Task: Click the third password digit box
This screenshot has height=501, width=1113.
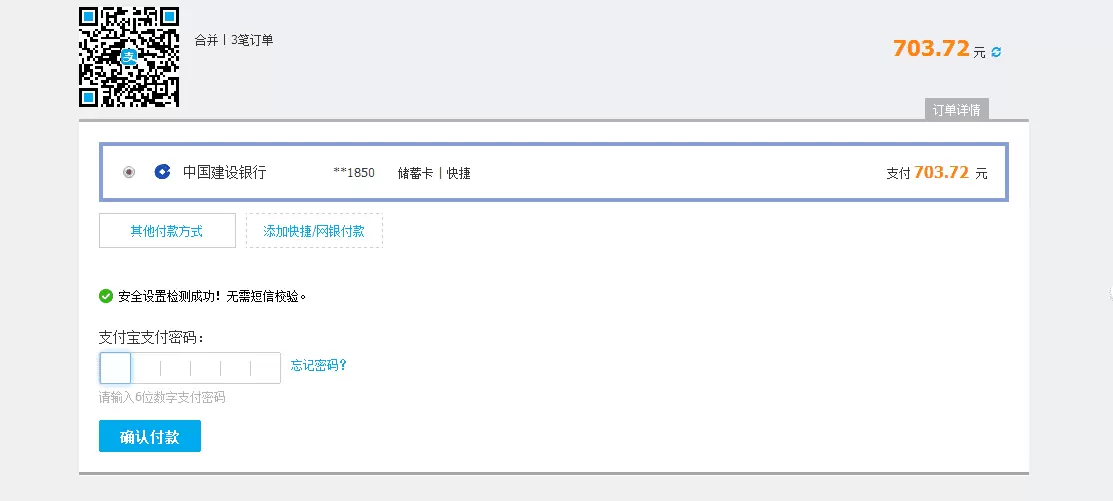Action: (175, 368)
